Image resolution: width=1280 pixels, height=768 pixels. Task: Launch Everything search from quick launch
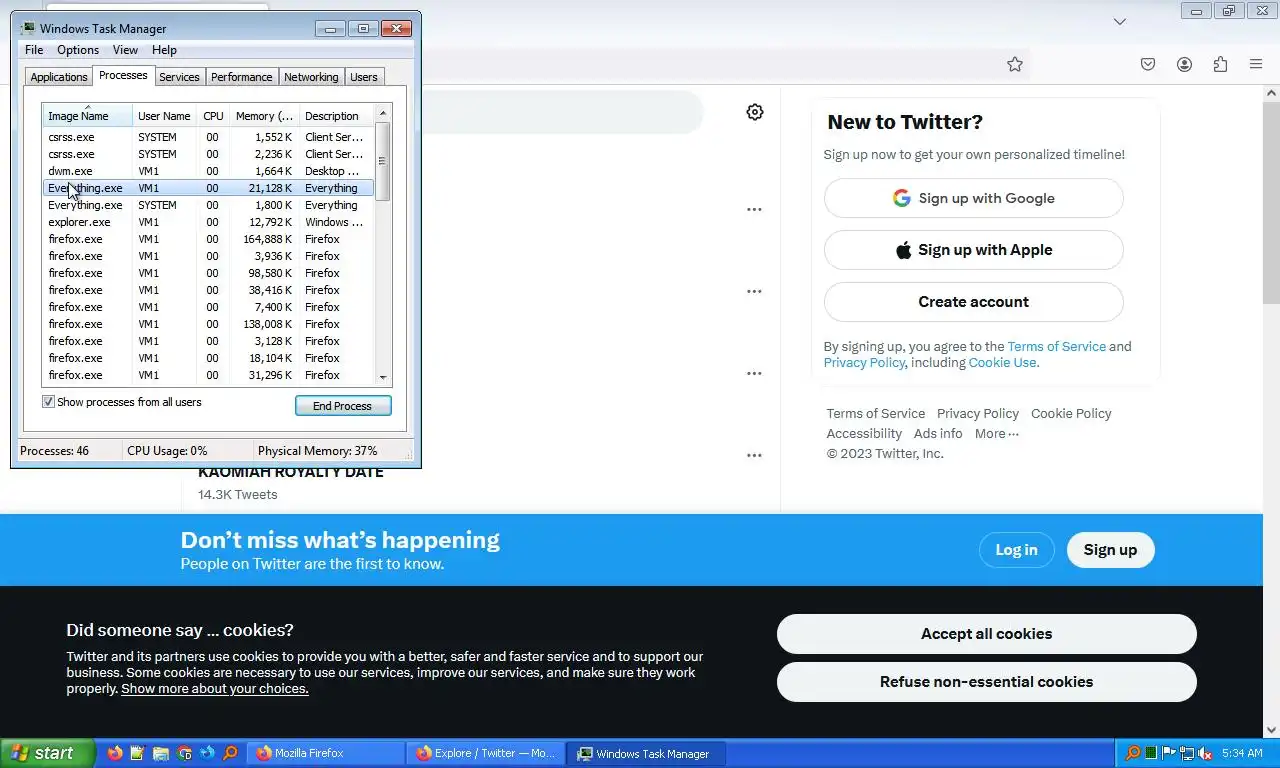[x=230, y=753]
